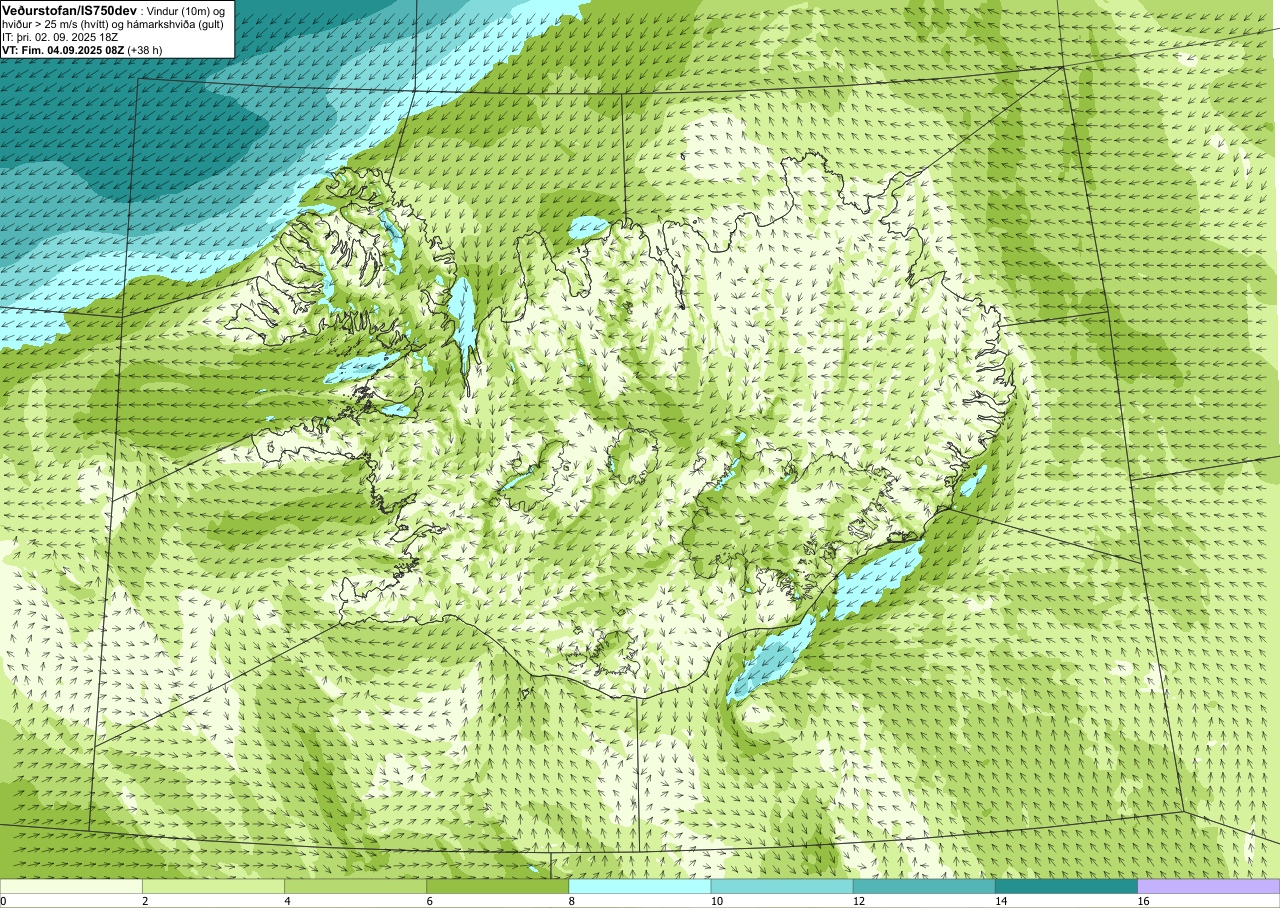Click the '14' label on the legend scale
This screenshot has height=908, width=1280.
pos(1001,901)
